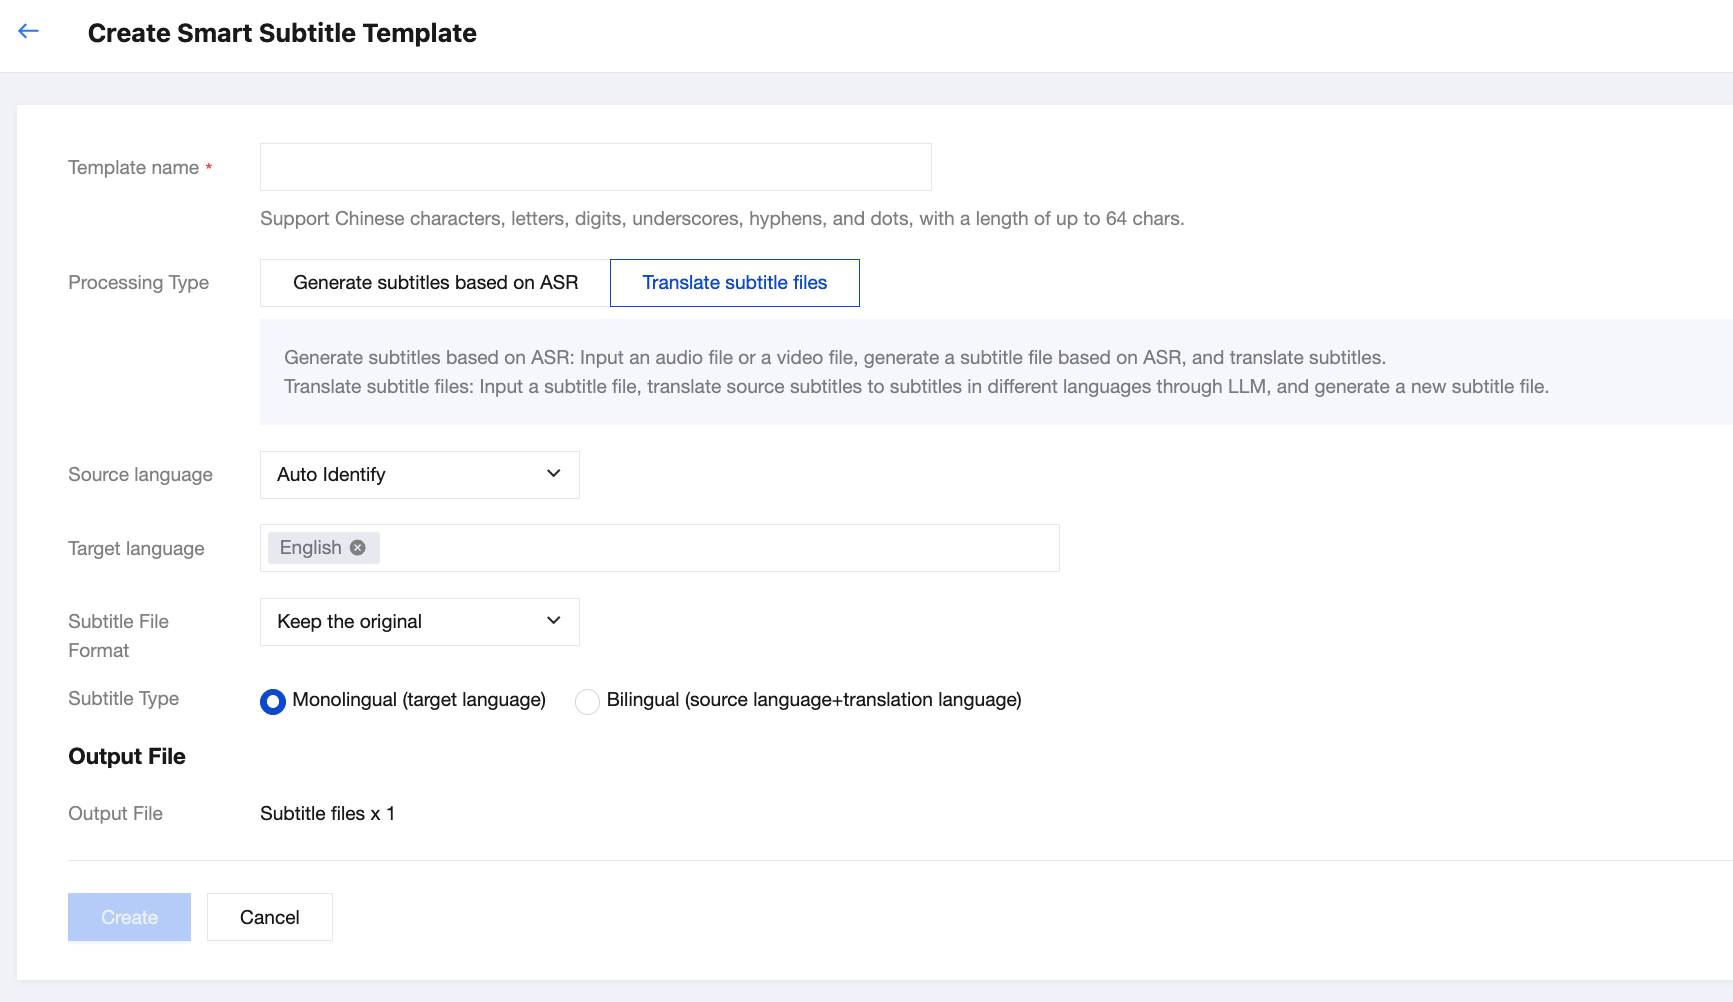This screenshot has height=1002, width=1733.
Task: Click the processing type description box
Action: pyautogui.click(x=915, y=372)
